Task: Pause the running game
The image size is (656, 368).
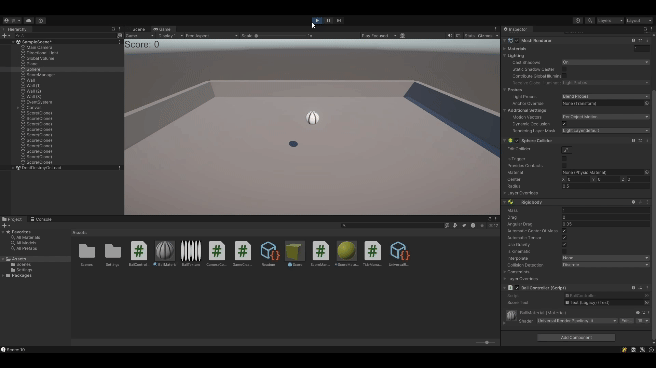Action: coord(328,20)
